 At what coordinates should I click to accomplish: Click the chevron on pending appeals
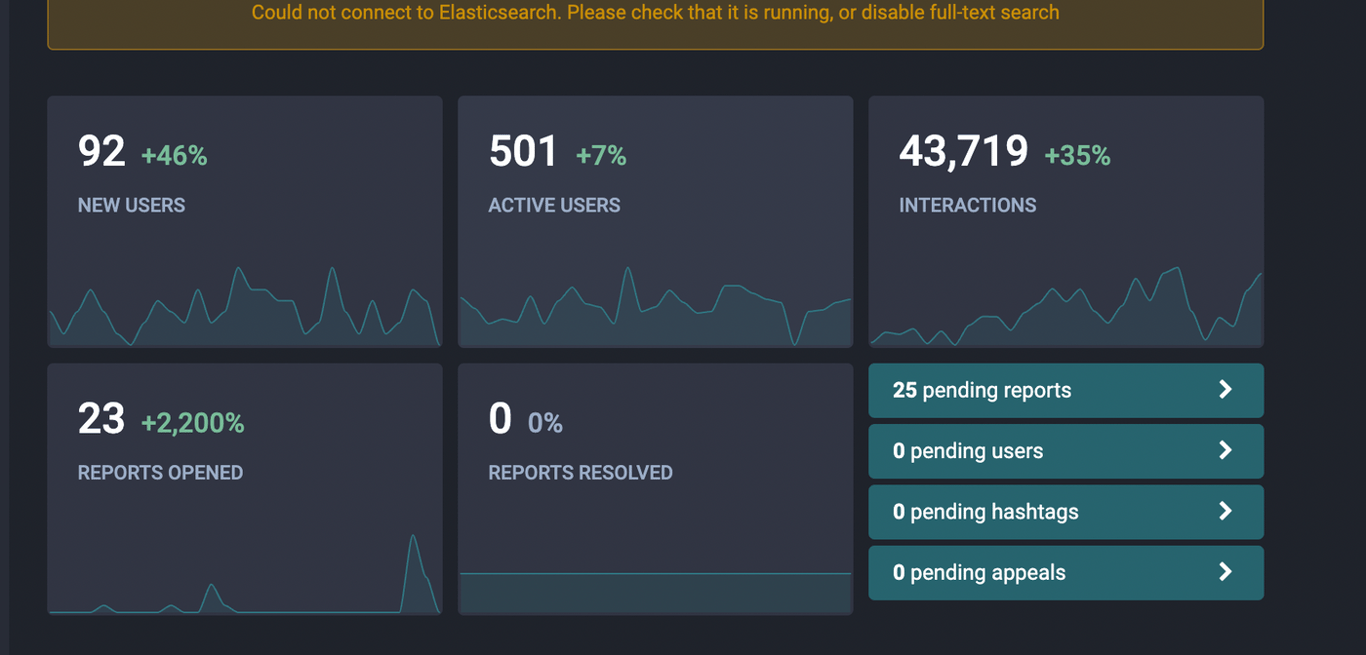click(1226, 573)
